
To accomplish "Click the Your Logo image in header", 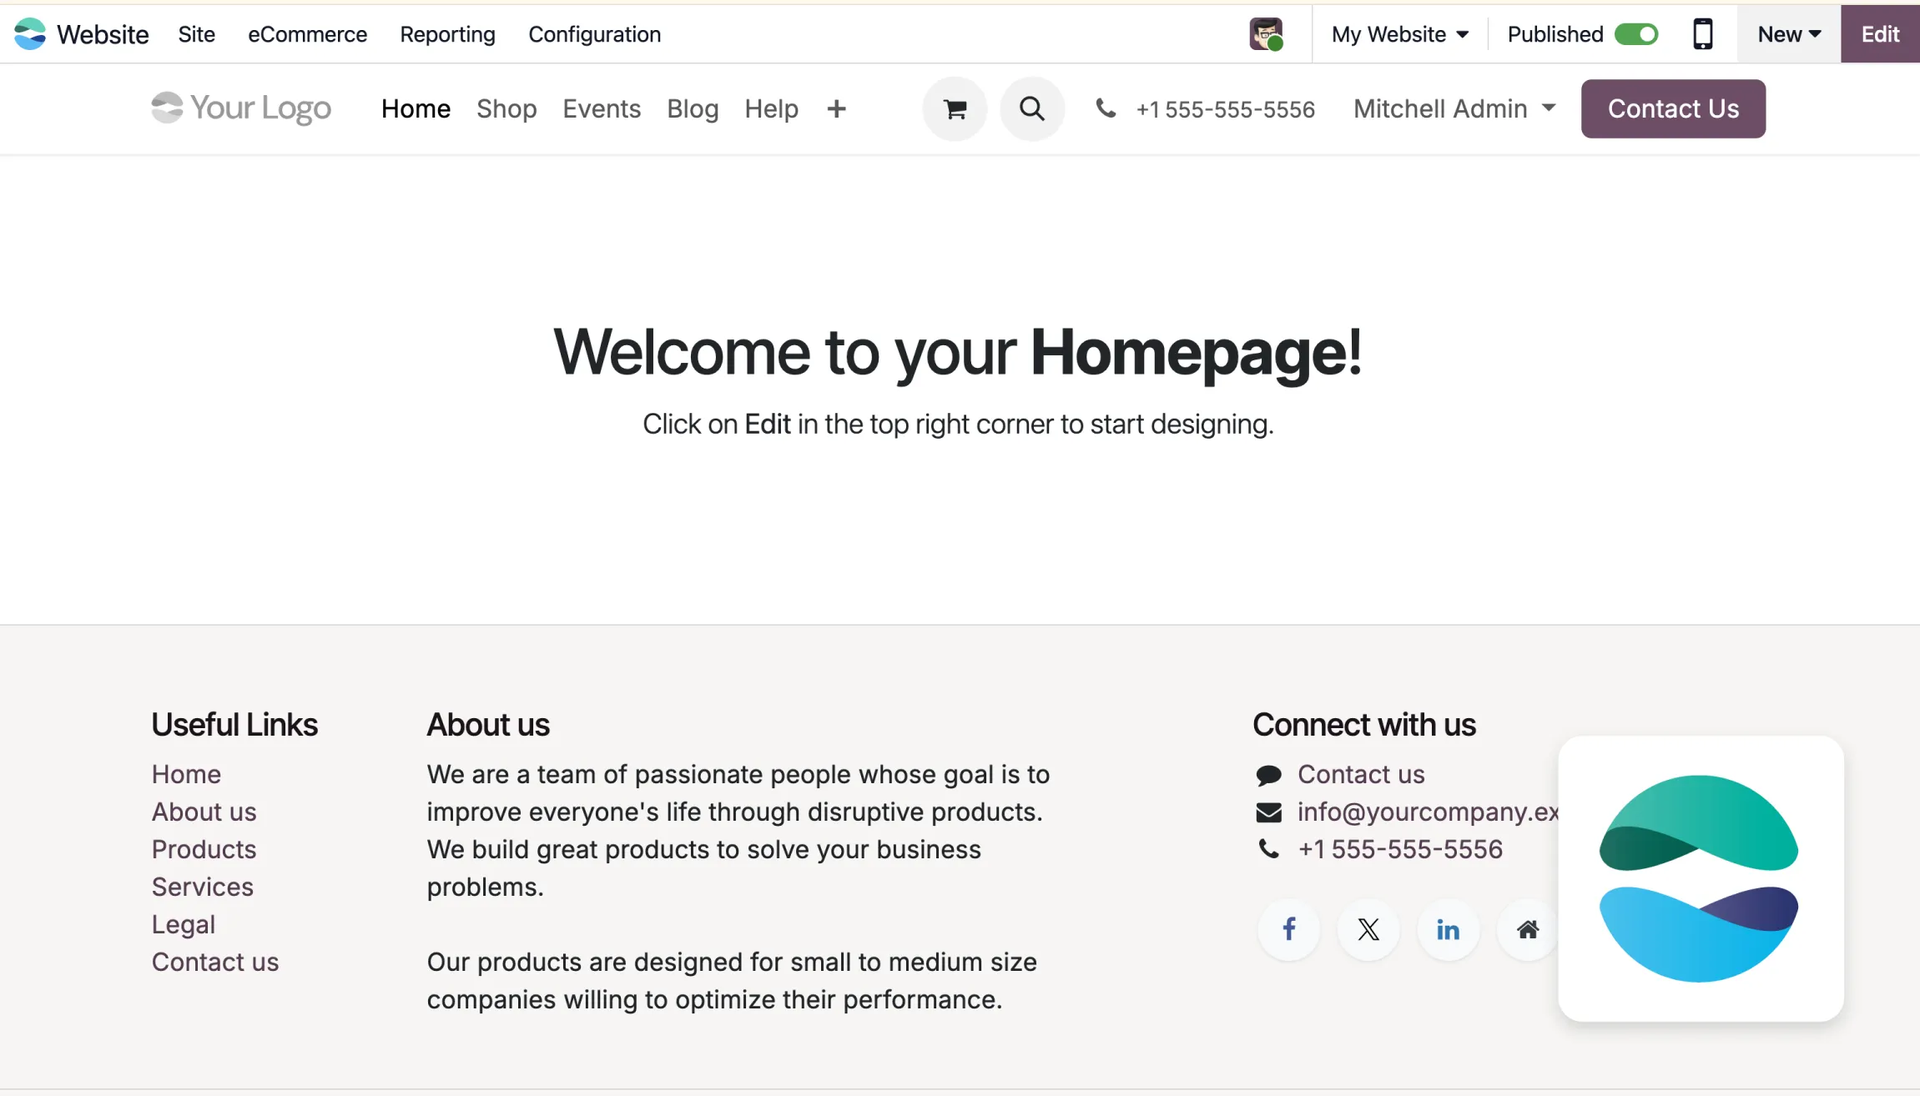I will click(x=241, y=108).
